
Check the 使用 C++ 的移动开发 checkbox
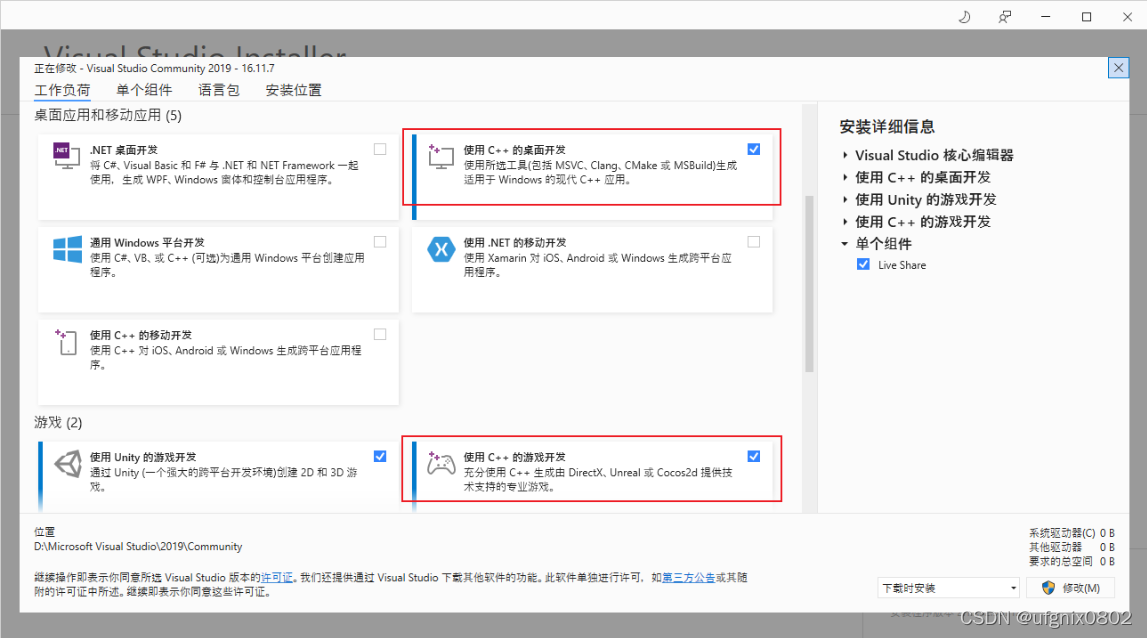380,334
